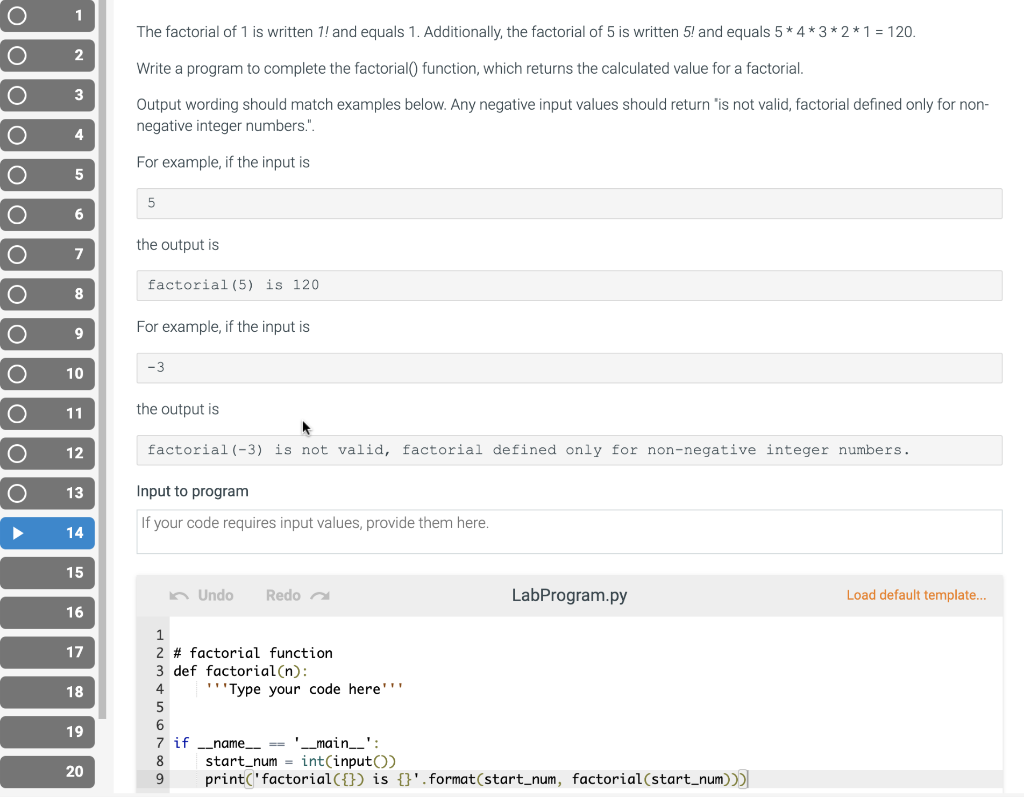Open section 12 in sidebar
This screenshot has height=797, width=1024.
[x=47, y=454]
